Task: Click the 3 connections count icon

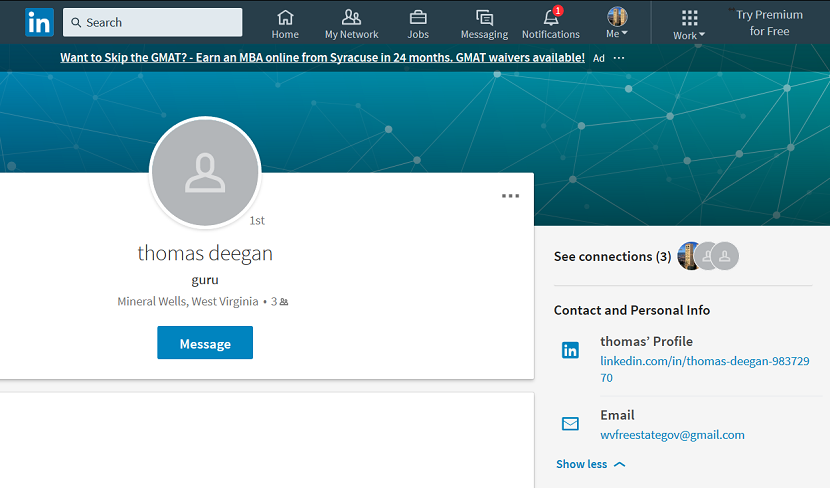Action: 284,302
